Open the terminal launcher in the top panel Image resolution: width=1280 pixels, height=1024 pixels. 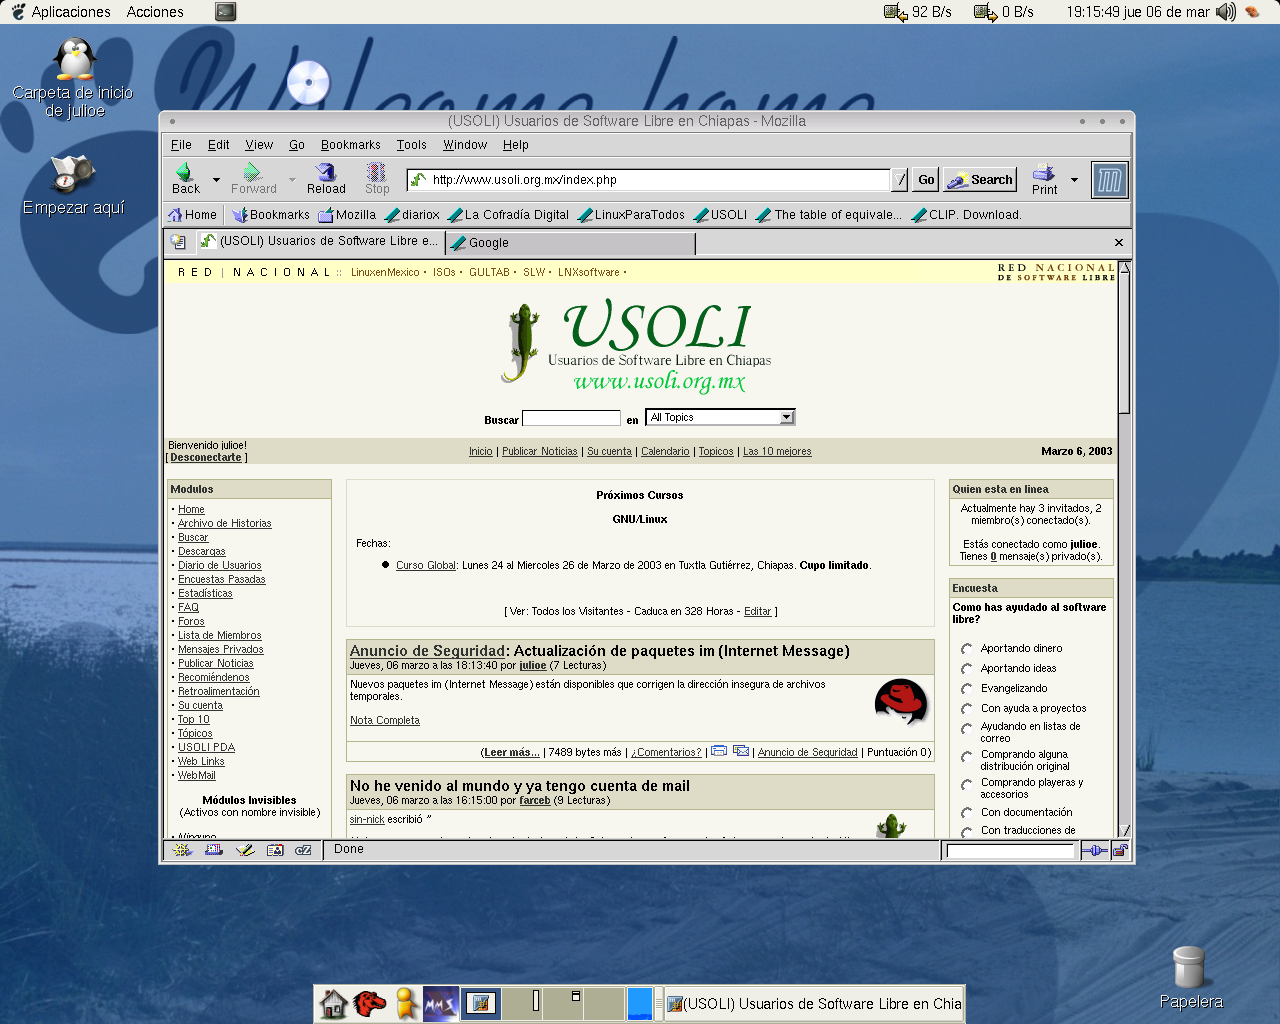coord(226,12)
